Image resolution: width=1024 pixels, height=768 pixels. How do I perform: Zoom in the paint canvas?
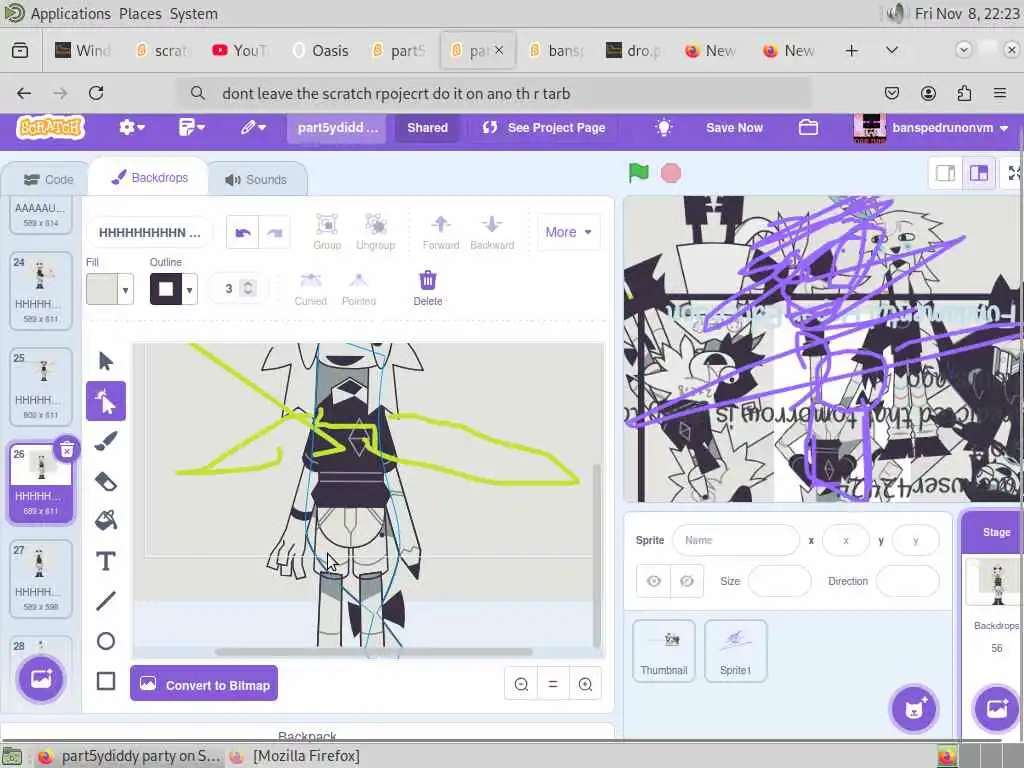pos(585,684)
